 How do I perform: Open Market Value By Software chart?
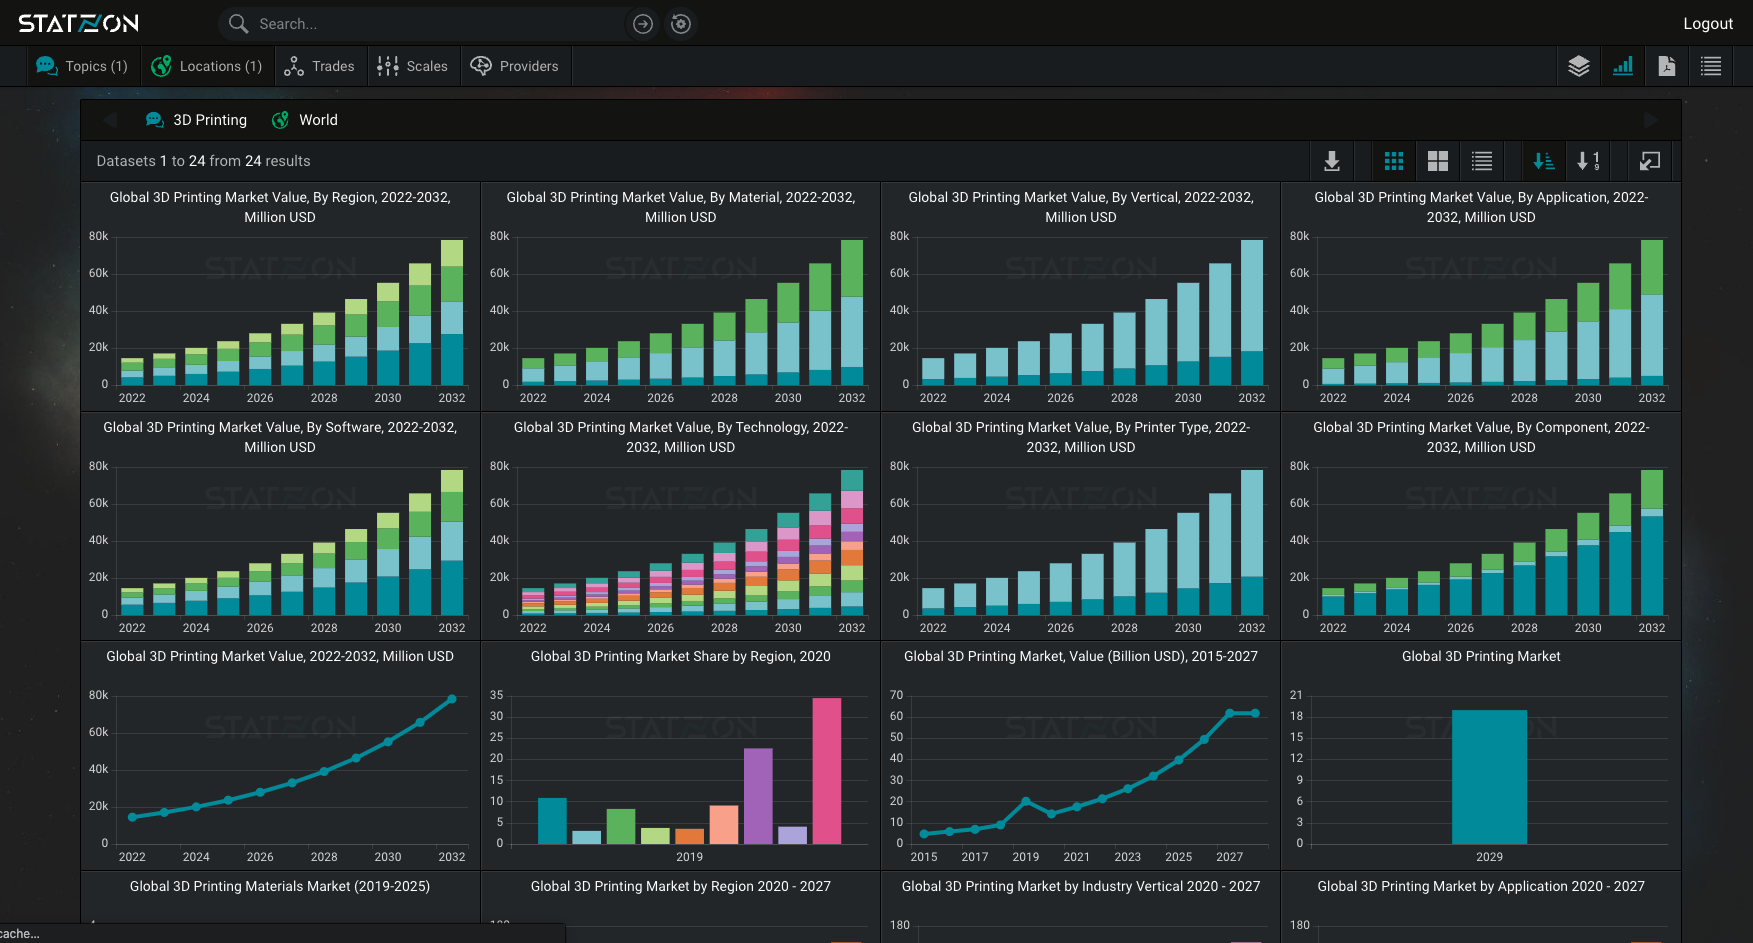280,526
